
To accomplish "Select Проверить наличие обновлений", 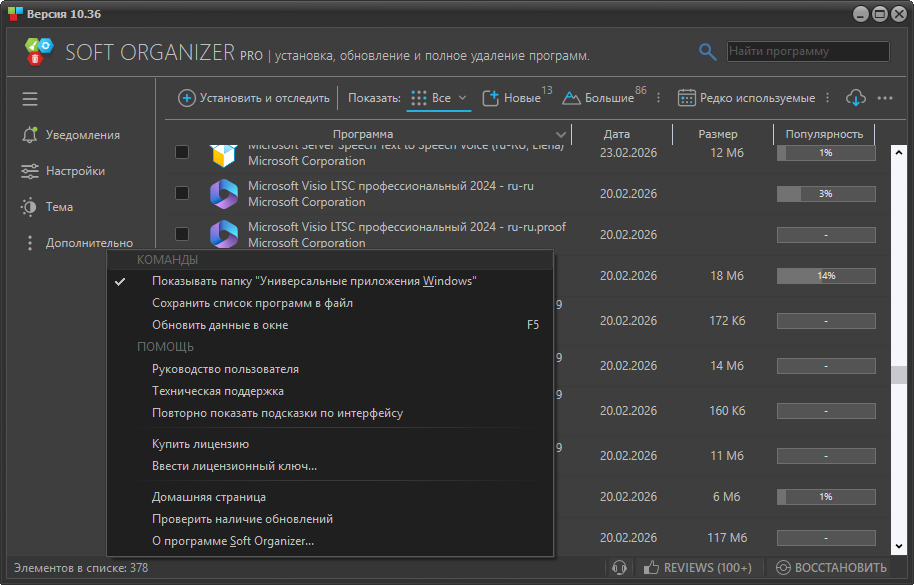I will click(330, 519).
